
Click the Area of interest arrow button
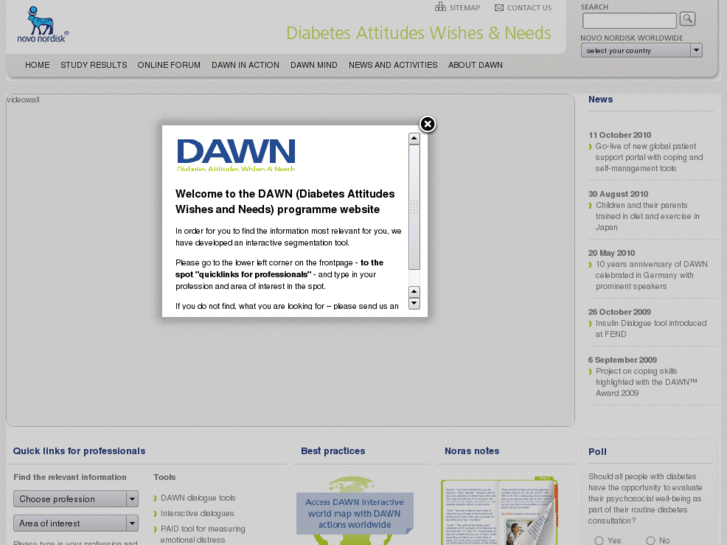132,523
